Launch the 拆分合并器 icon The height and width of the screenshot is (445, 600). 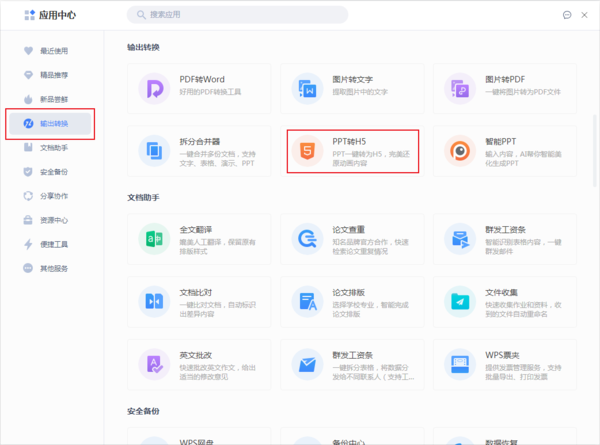coord(154,152)
